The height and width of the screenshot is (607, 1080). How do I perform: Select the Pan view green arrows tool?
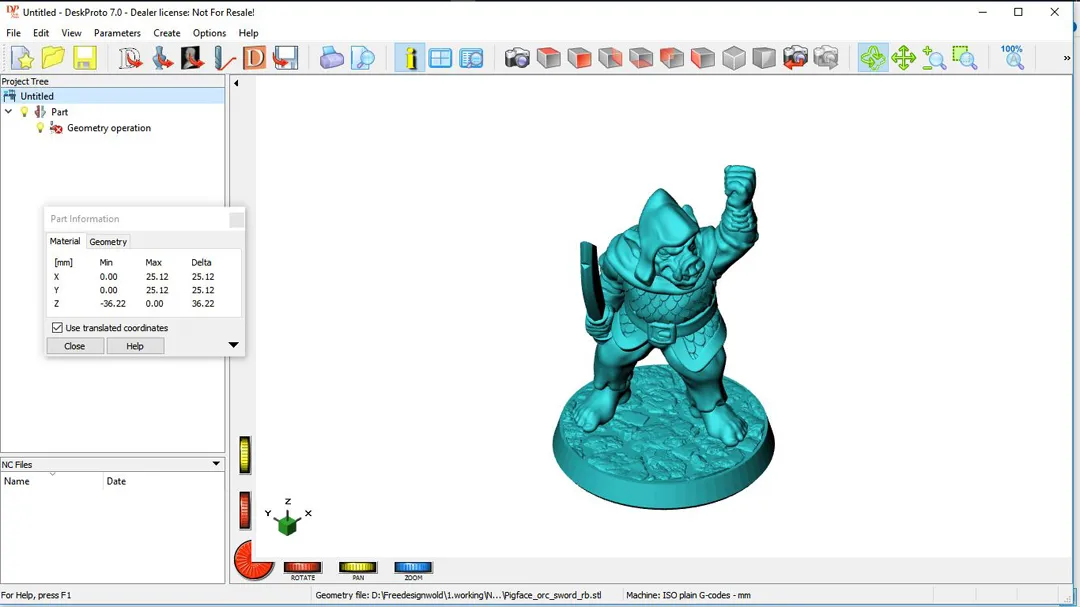[904, 59]
